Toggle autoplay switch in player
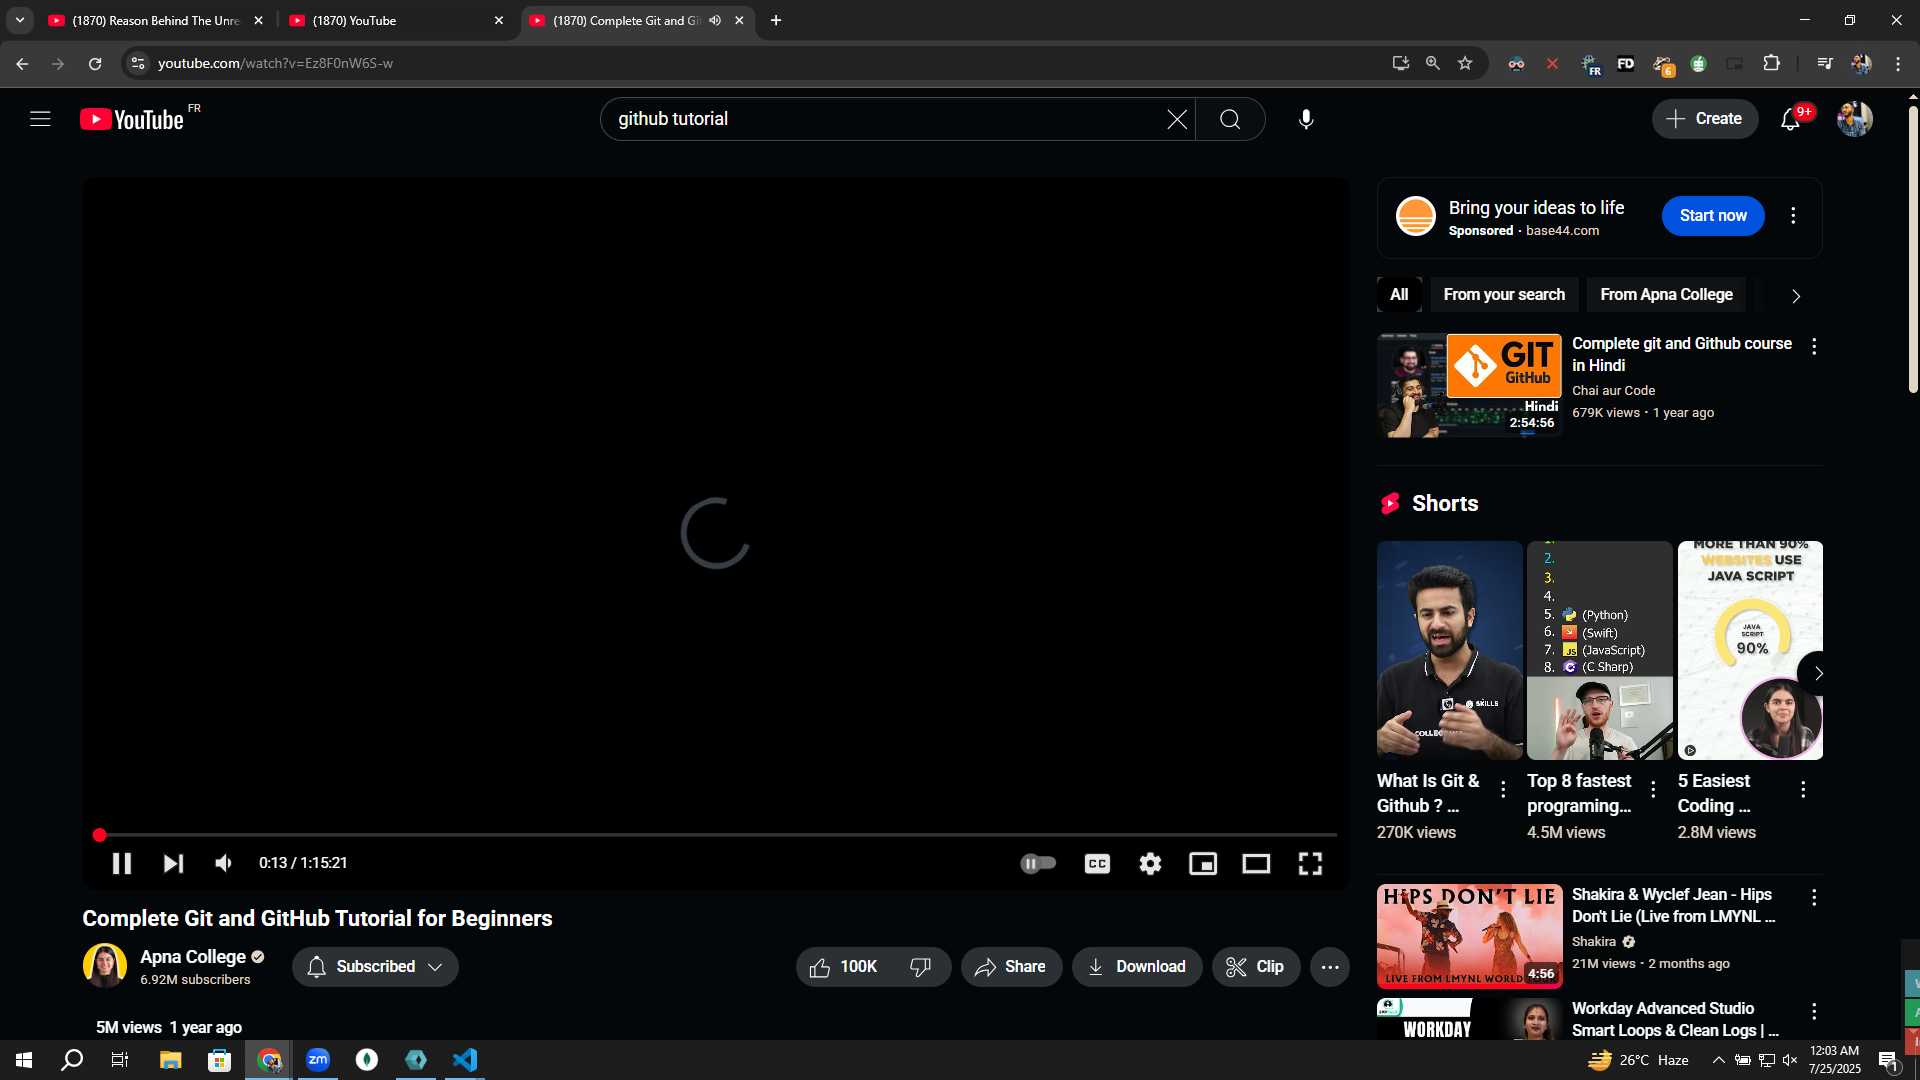1920x1080 pixels. coord(1038,863)
